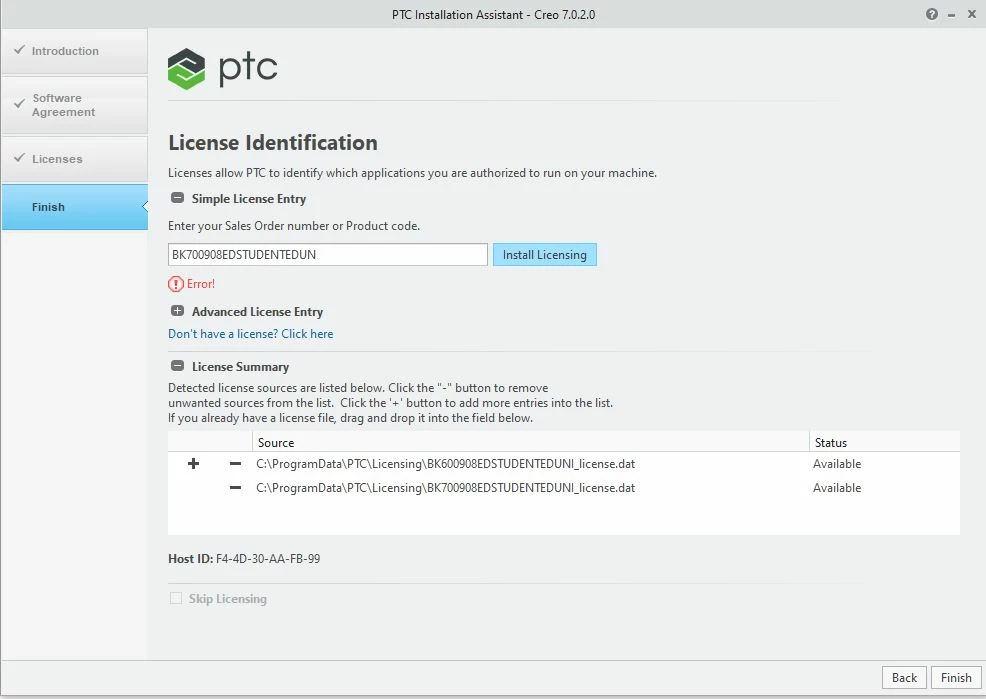Close the PTC Installation Assistant window
986x699 pixels.
[972, 14]
